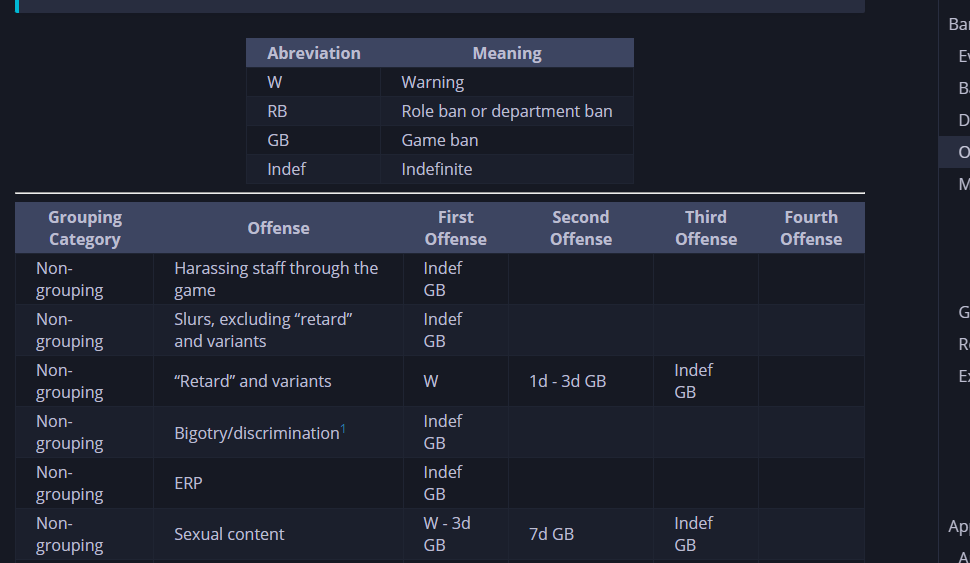The image size is (970, 563).
Task: Open the Bigotry/discrimination footnote 1 link
Action: (343, 429)
